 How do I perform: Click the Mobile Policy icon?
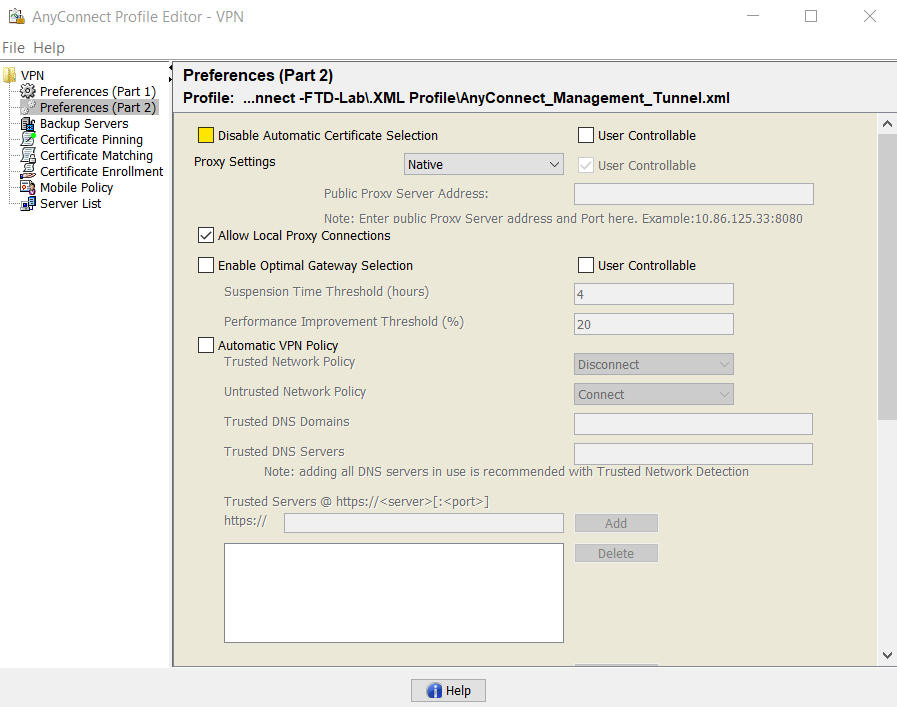click(27, 187)
